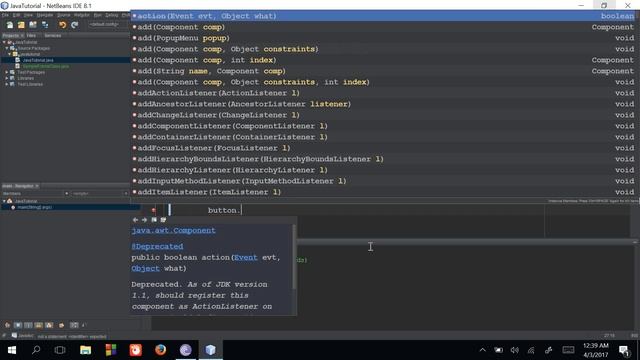Close the Navigator tab with its X
This screenshot has width=640, height=360.
coord(37,186)
